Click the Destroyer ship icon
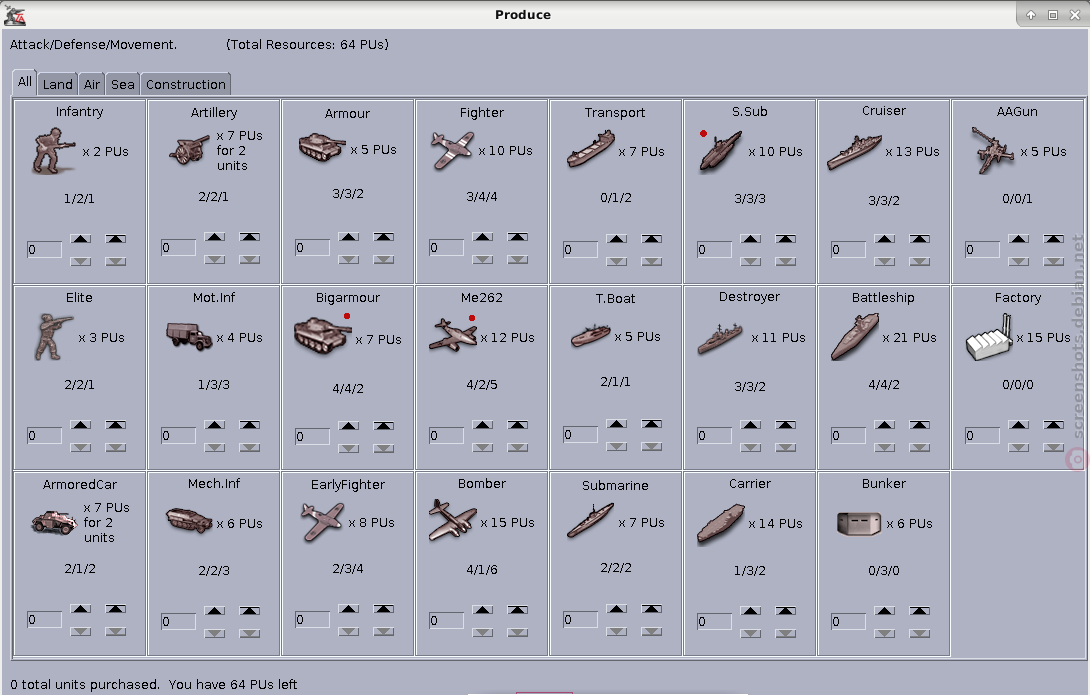Screen dimensions: 1090x695 (x=720, y=338)
